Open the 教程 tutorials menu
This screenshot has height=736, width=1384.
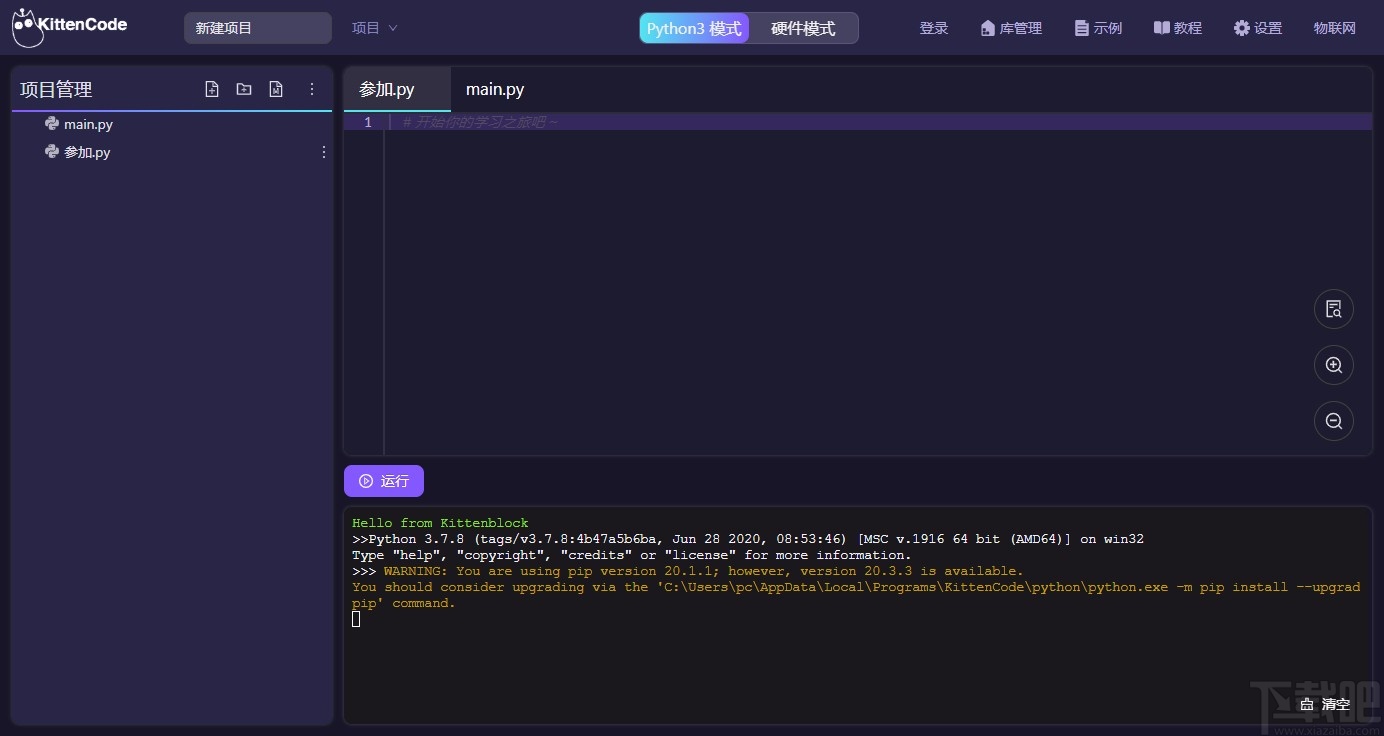[1178, 28]
